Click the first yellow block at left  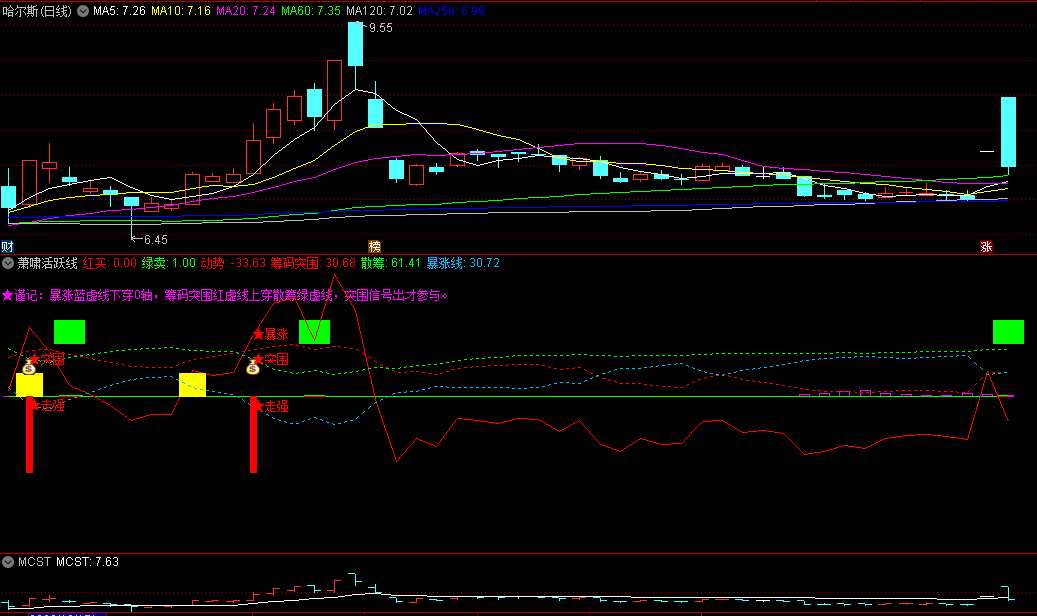[x=29, y=385]
